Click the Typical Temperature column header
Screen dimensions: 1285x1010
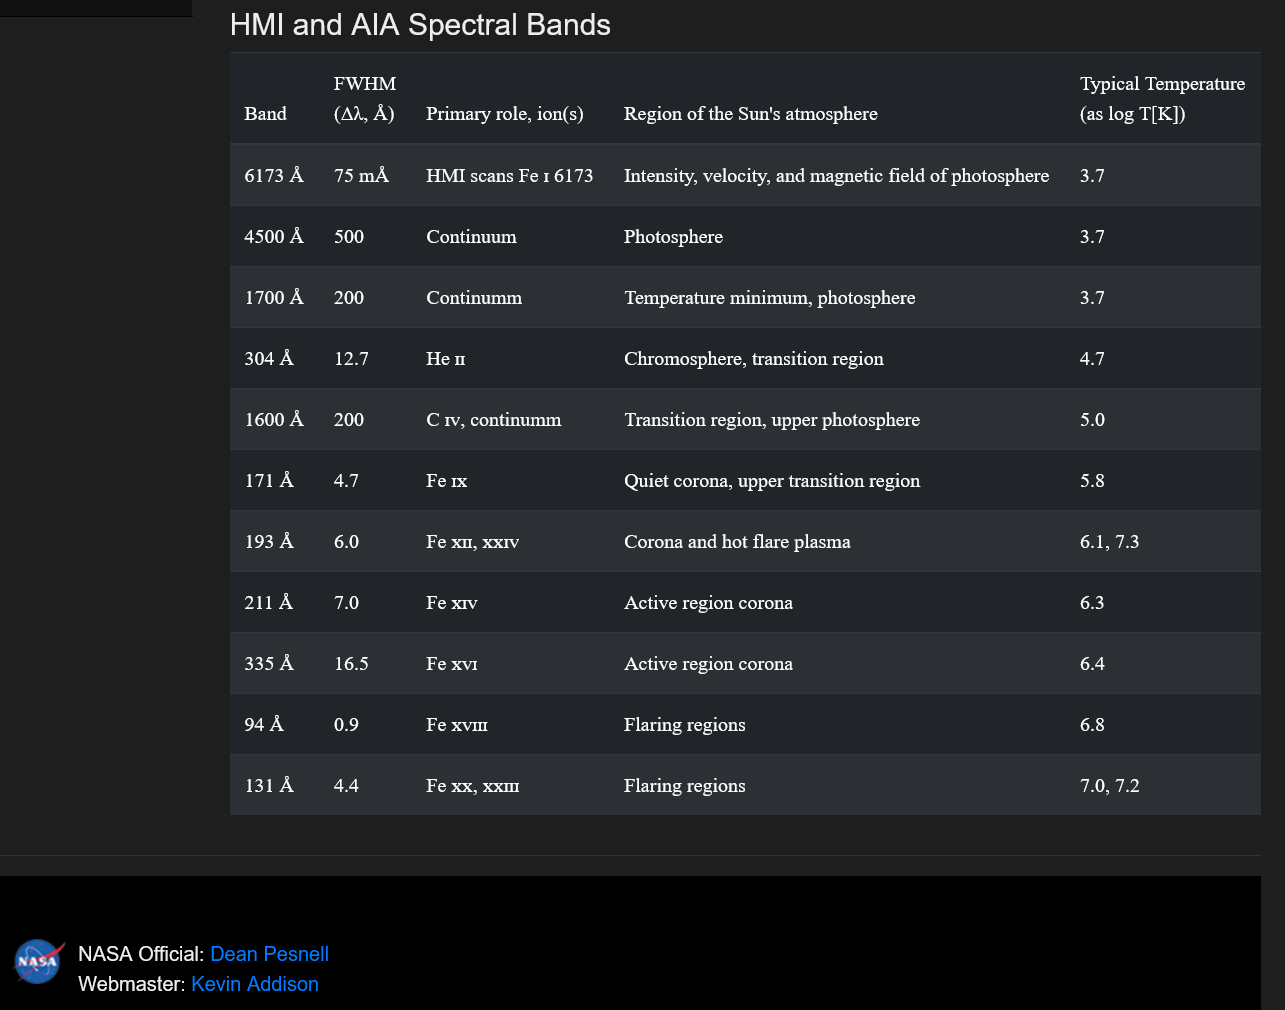coord(1162,99)
